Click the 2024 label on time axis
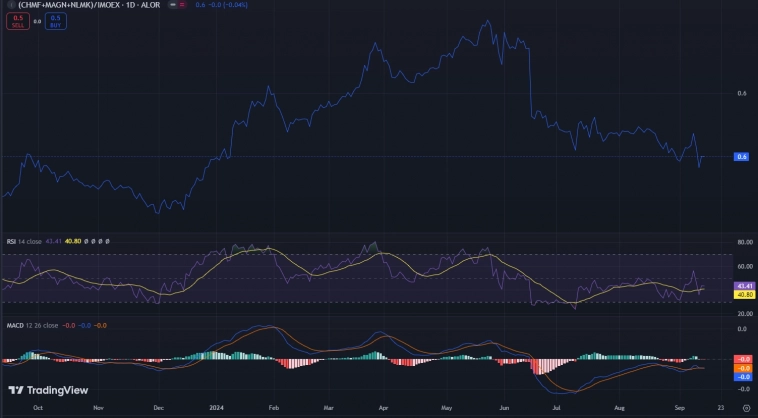The width and height of the screenshot is (758, 418). click(x=217, y=408)
